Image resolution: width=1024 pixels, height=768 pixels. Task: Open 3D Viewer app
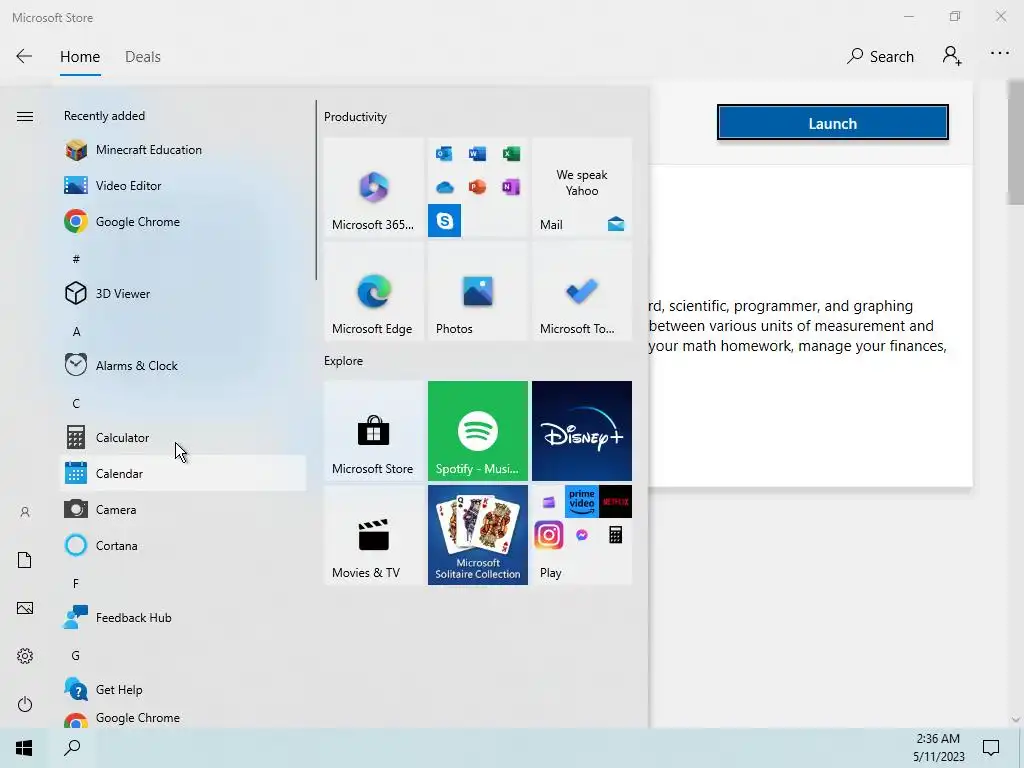tap(183, 294)
